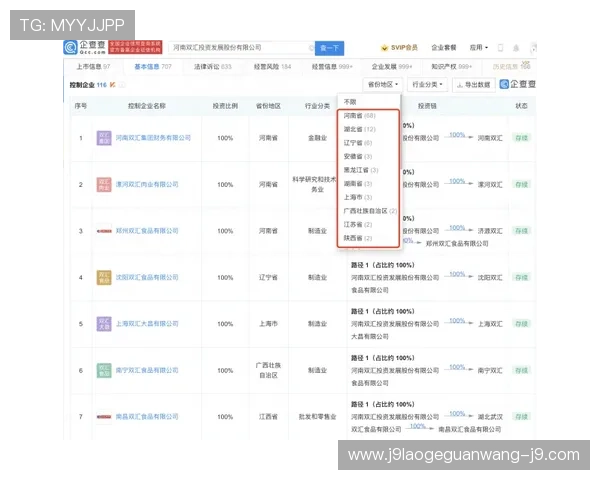This screenshot has width=600, height=480.
Task: Open the 沈阳双汇食品有限公司 link
Action: pos(147,278)
